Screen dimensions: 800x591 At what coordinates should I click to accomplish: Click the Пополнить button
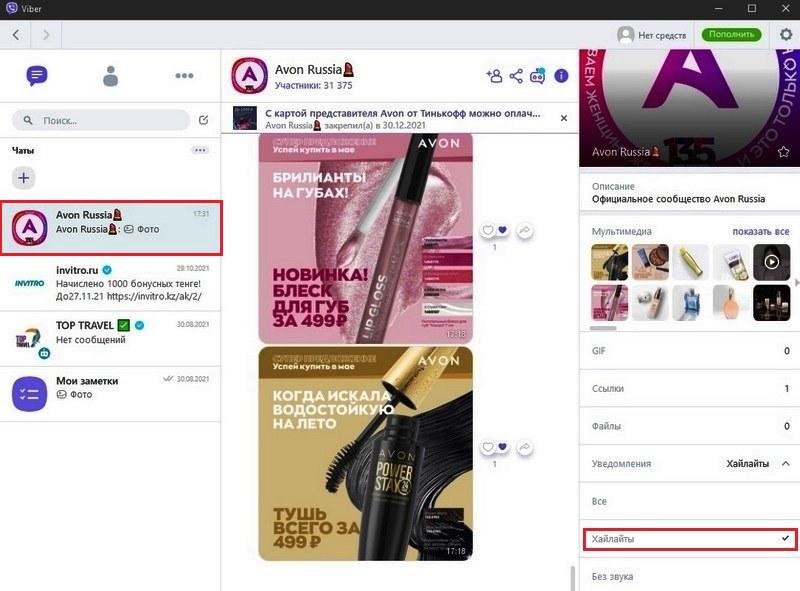click(731, 35)
